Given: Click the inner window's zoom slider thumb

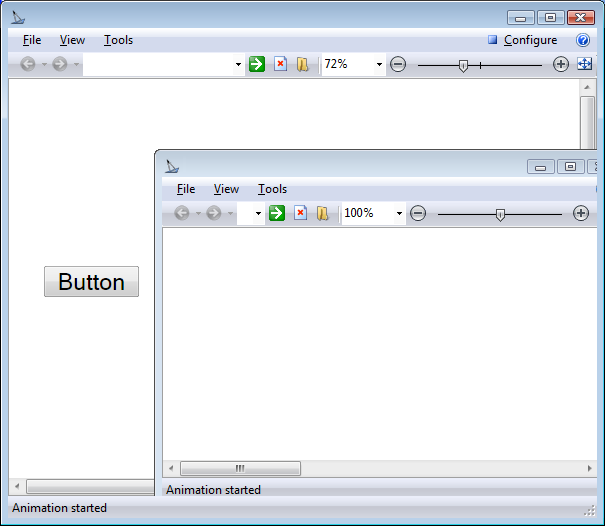Looking at the screenshot, I should pos(500,215).
